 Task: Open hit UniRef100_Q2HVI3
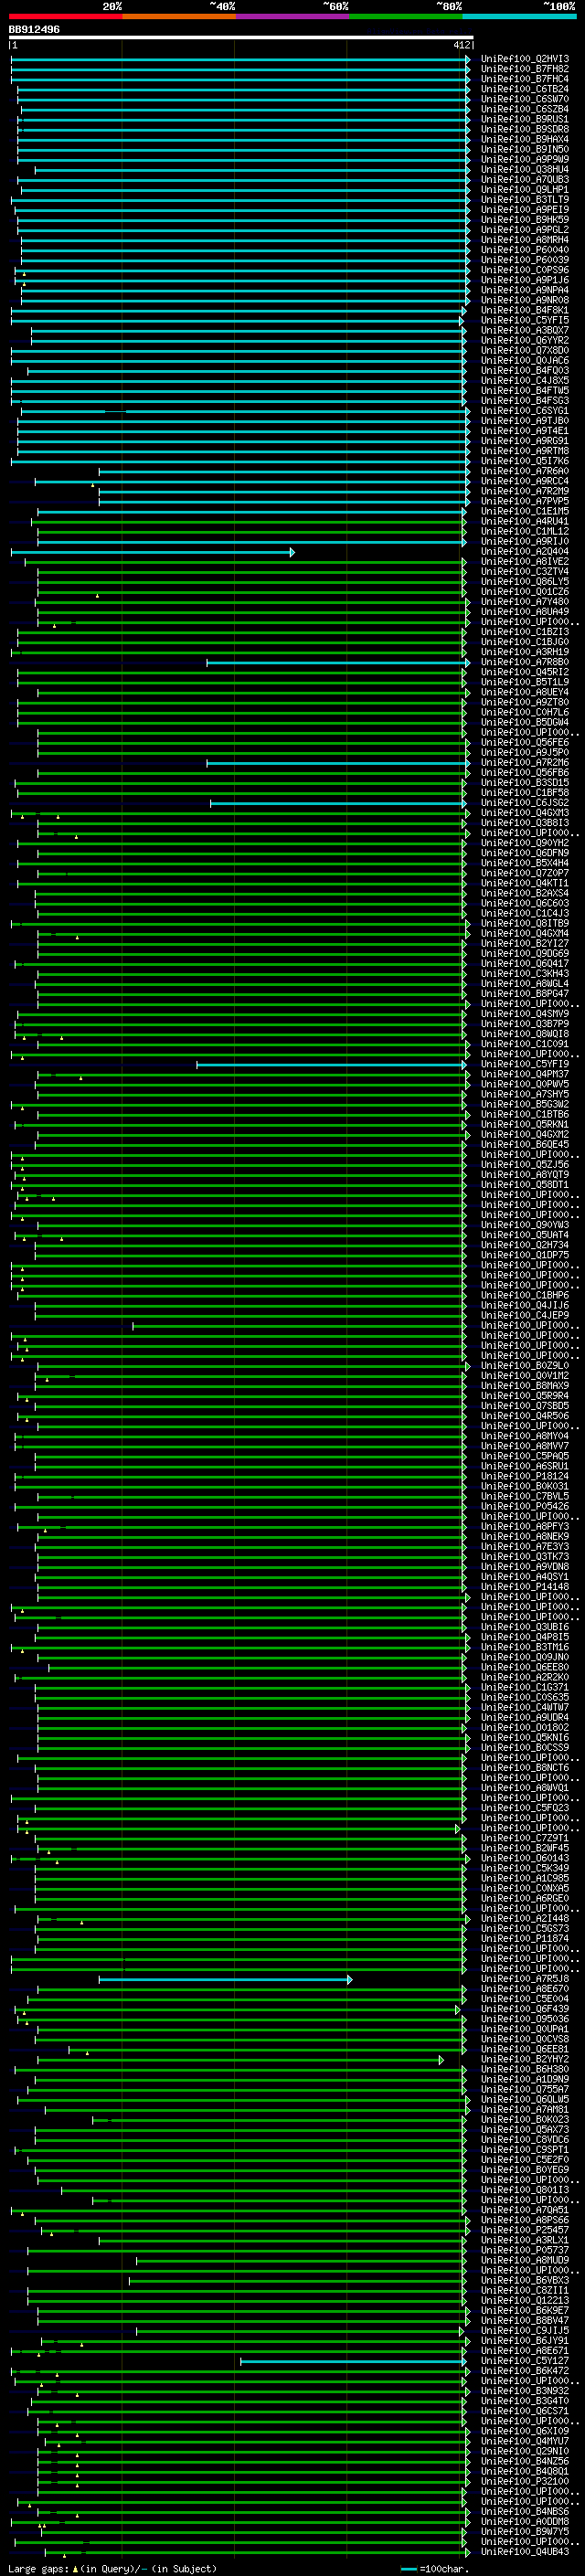pos(525,59)
